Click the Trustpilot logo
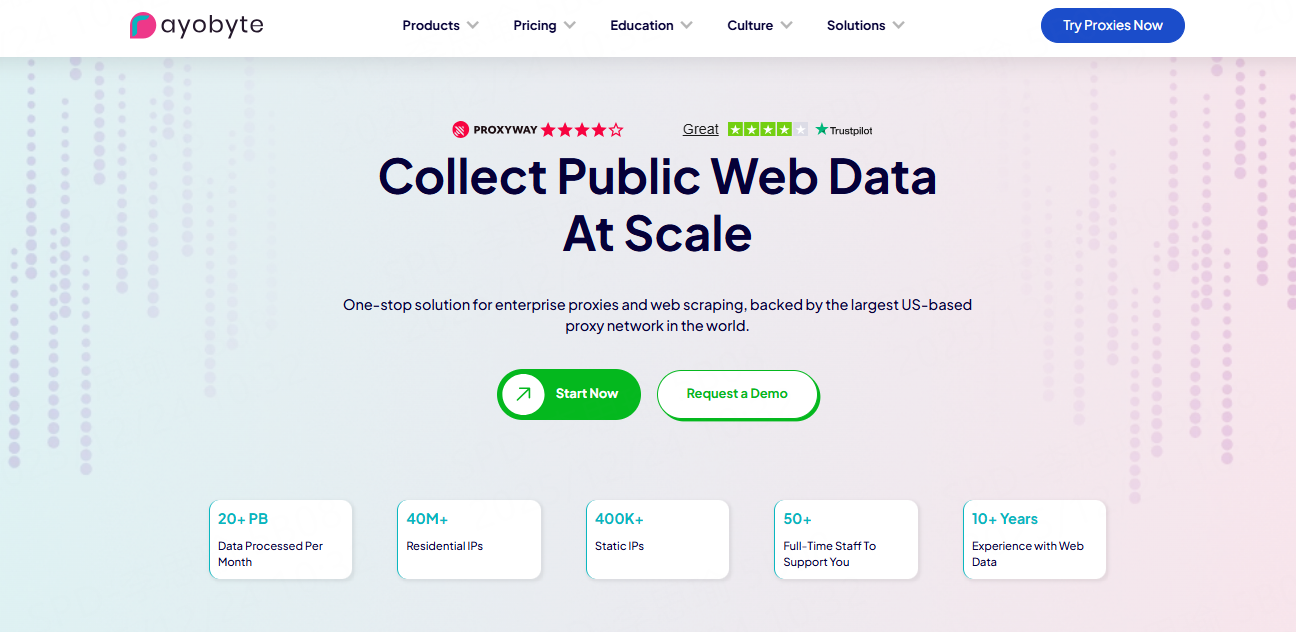This screenshot has height=632, width=1296. tap(844, 129)
